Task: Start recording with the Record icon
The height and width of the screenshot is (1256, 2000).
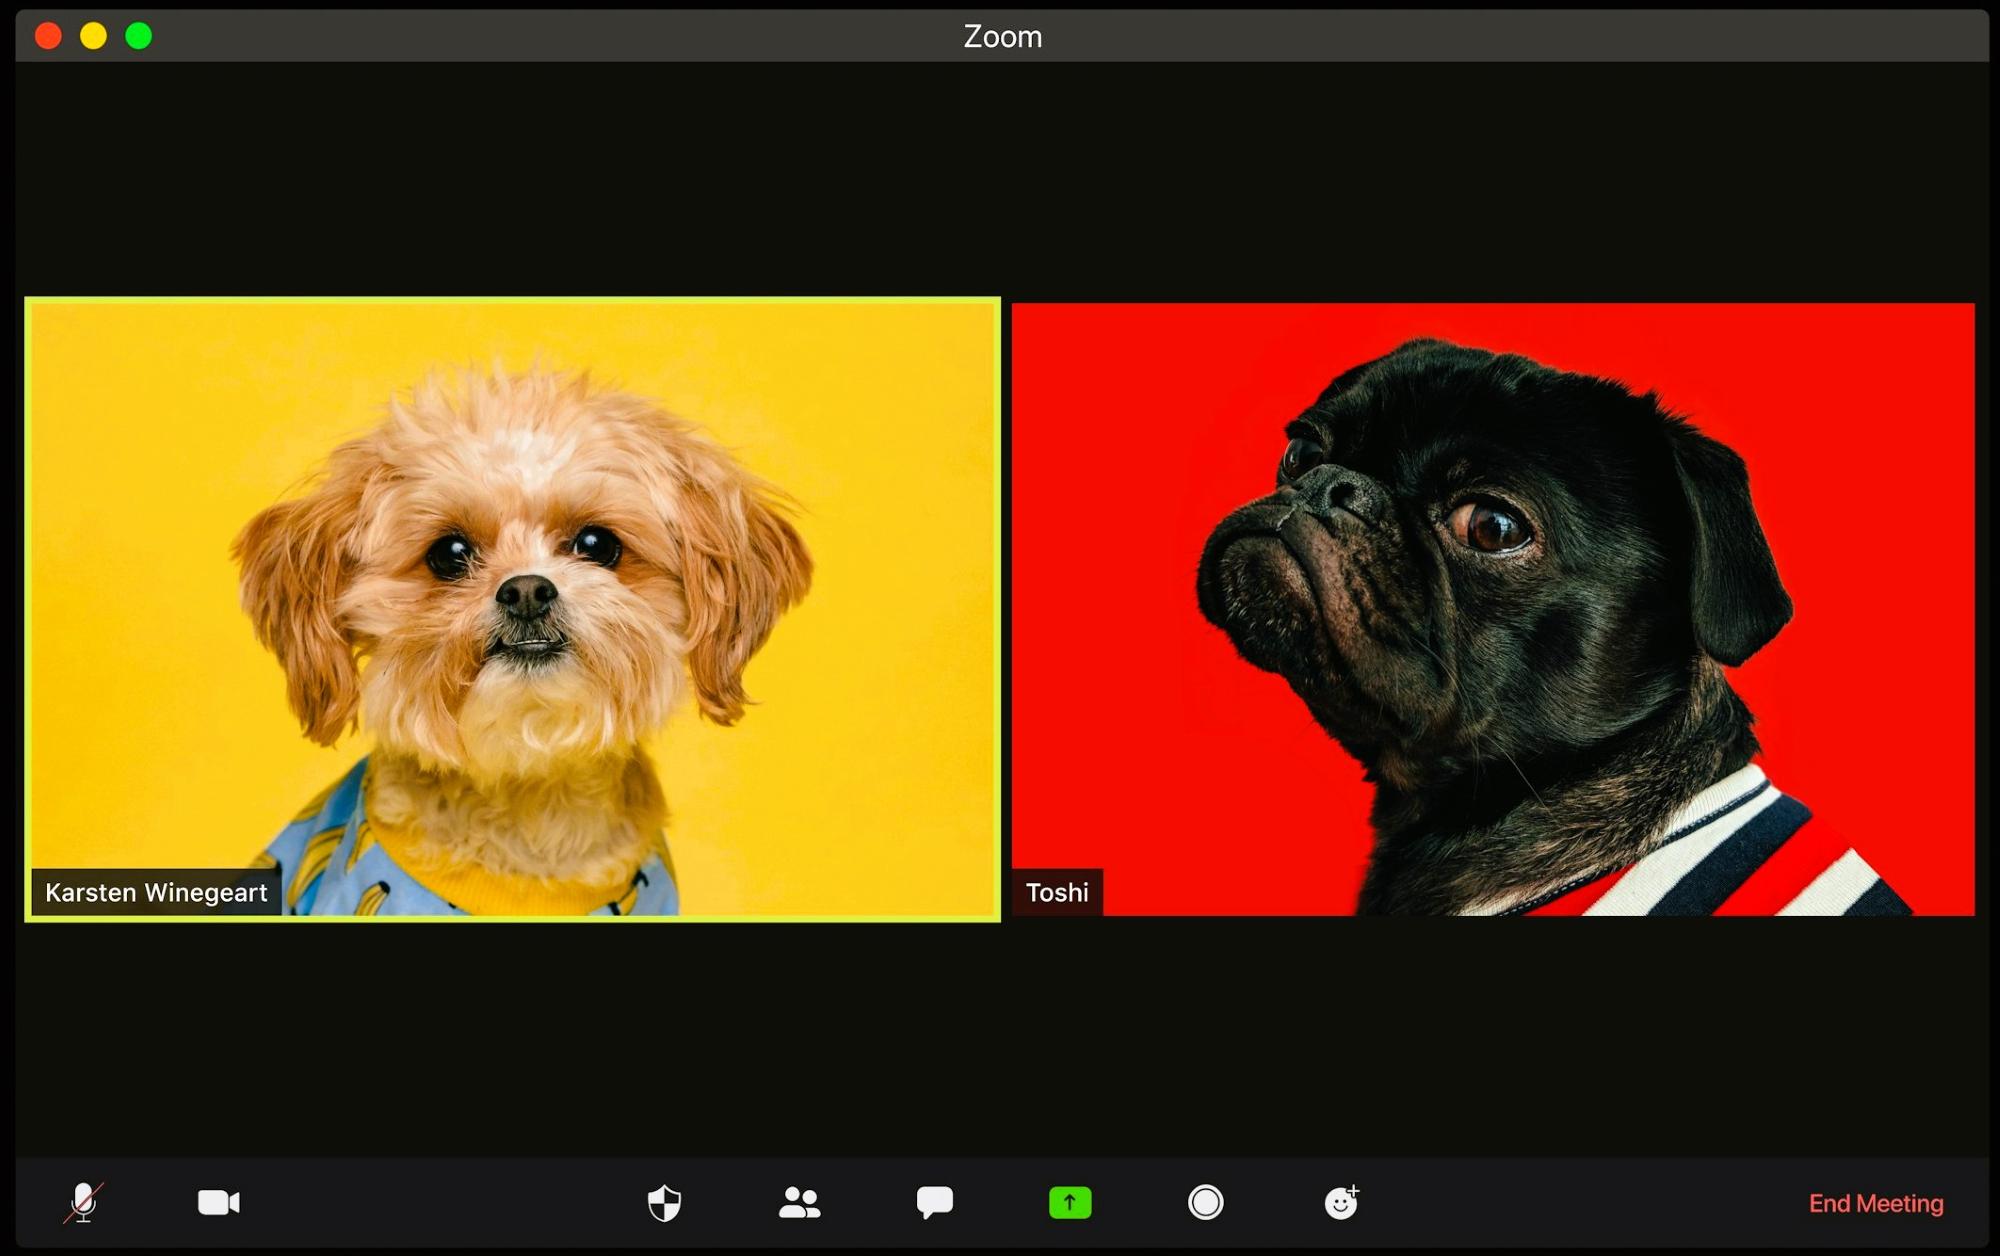Action: click(x=1206, y=1202)
